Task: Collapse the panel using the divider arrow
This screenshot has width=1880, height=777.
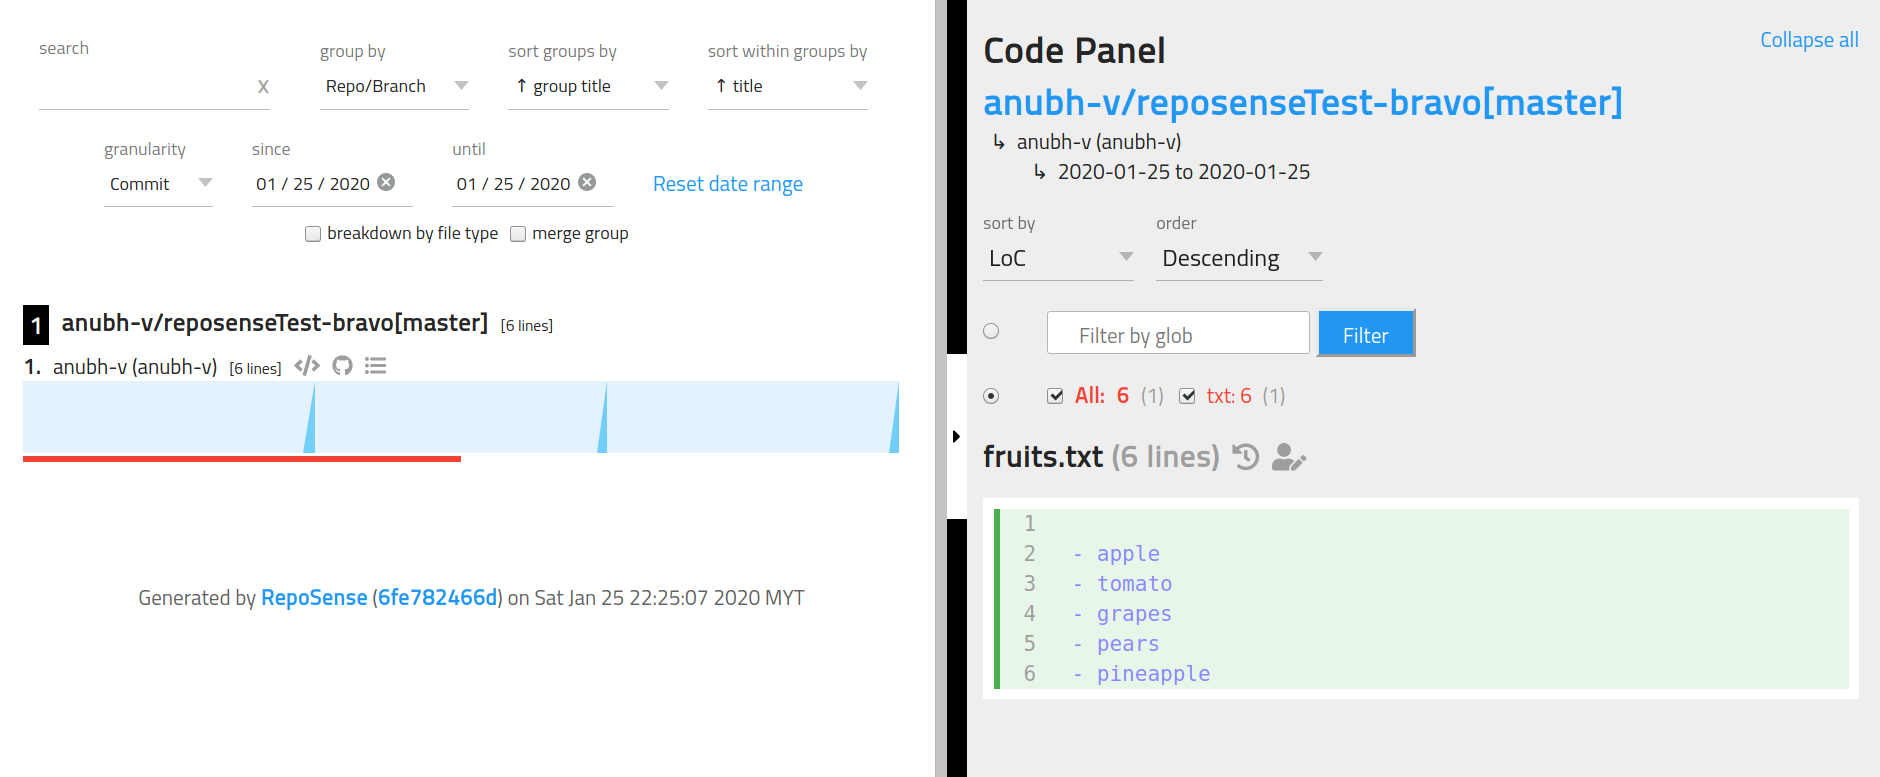Action: click(x=955, y=437)
